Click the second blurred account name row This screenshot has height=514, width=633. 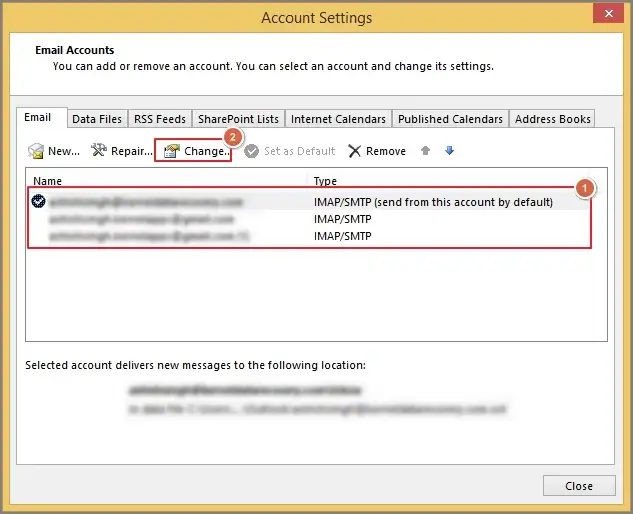pos(141,219)
